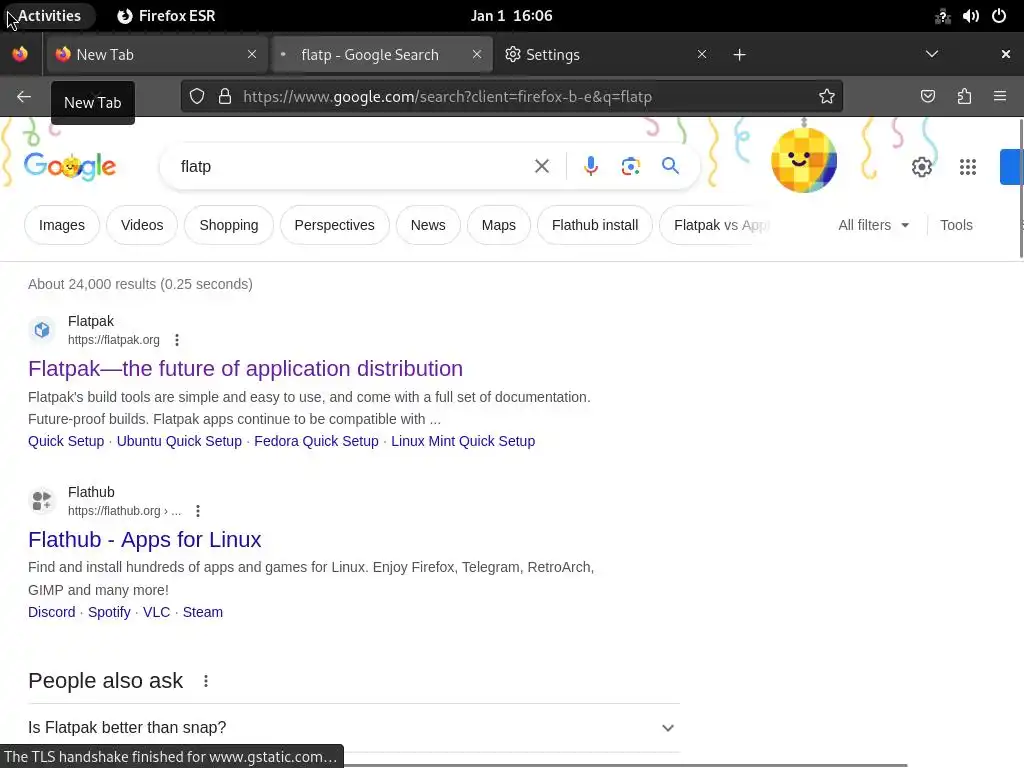Open the clock and calendar in top bar
Image resolution: width=1024 pixels, height=768 pixels.
[511, 16]
